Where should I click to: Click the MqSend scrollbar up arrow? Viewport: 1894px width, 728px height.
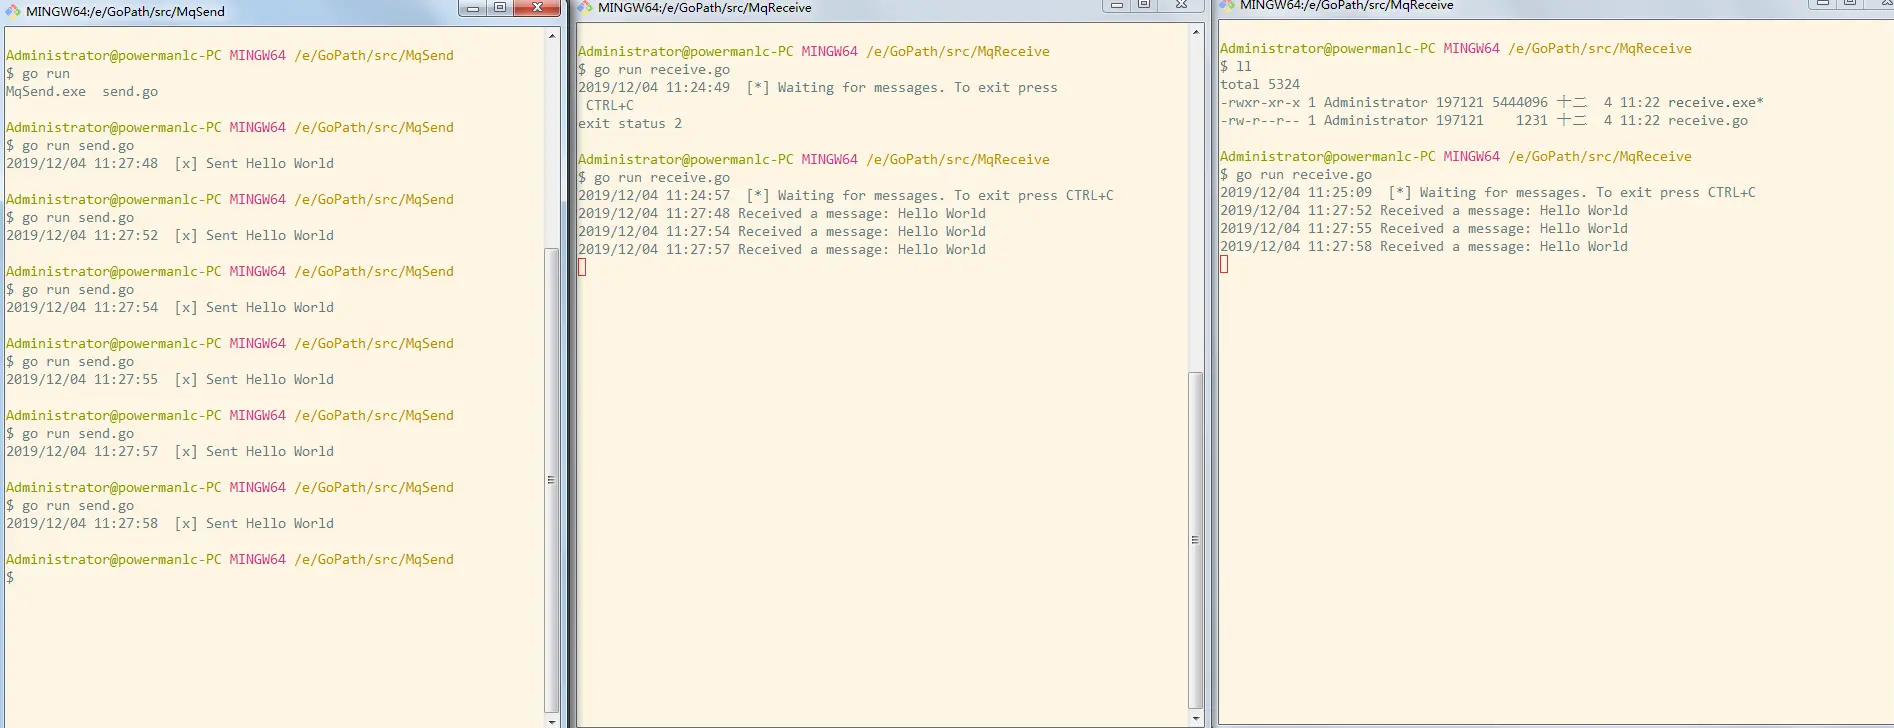coord(552,36)
